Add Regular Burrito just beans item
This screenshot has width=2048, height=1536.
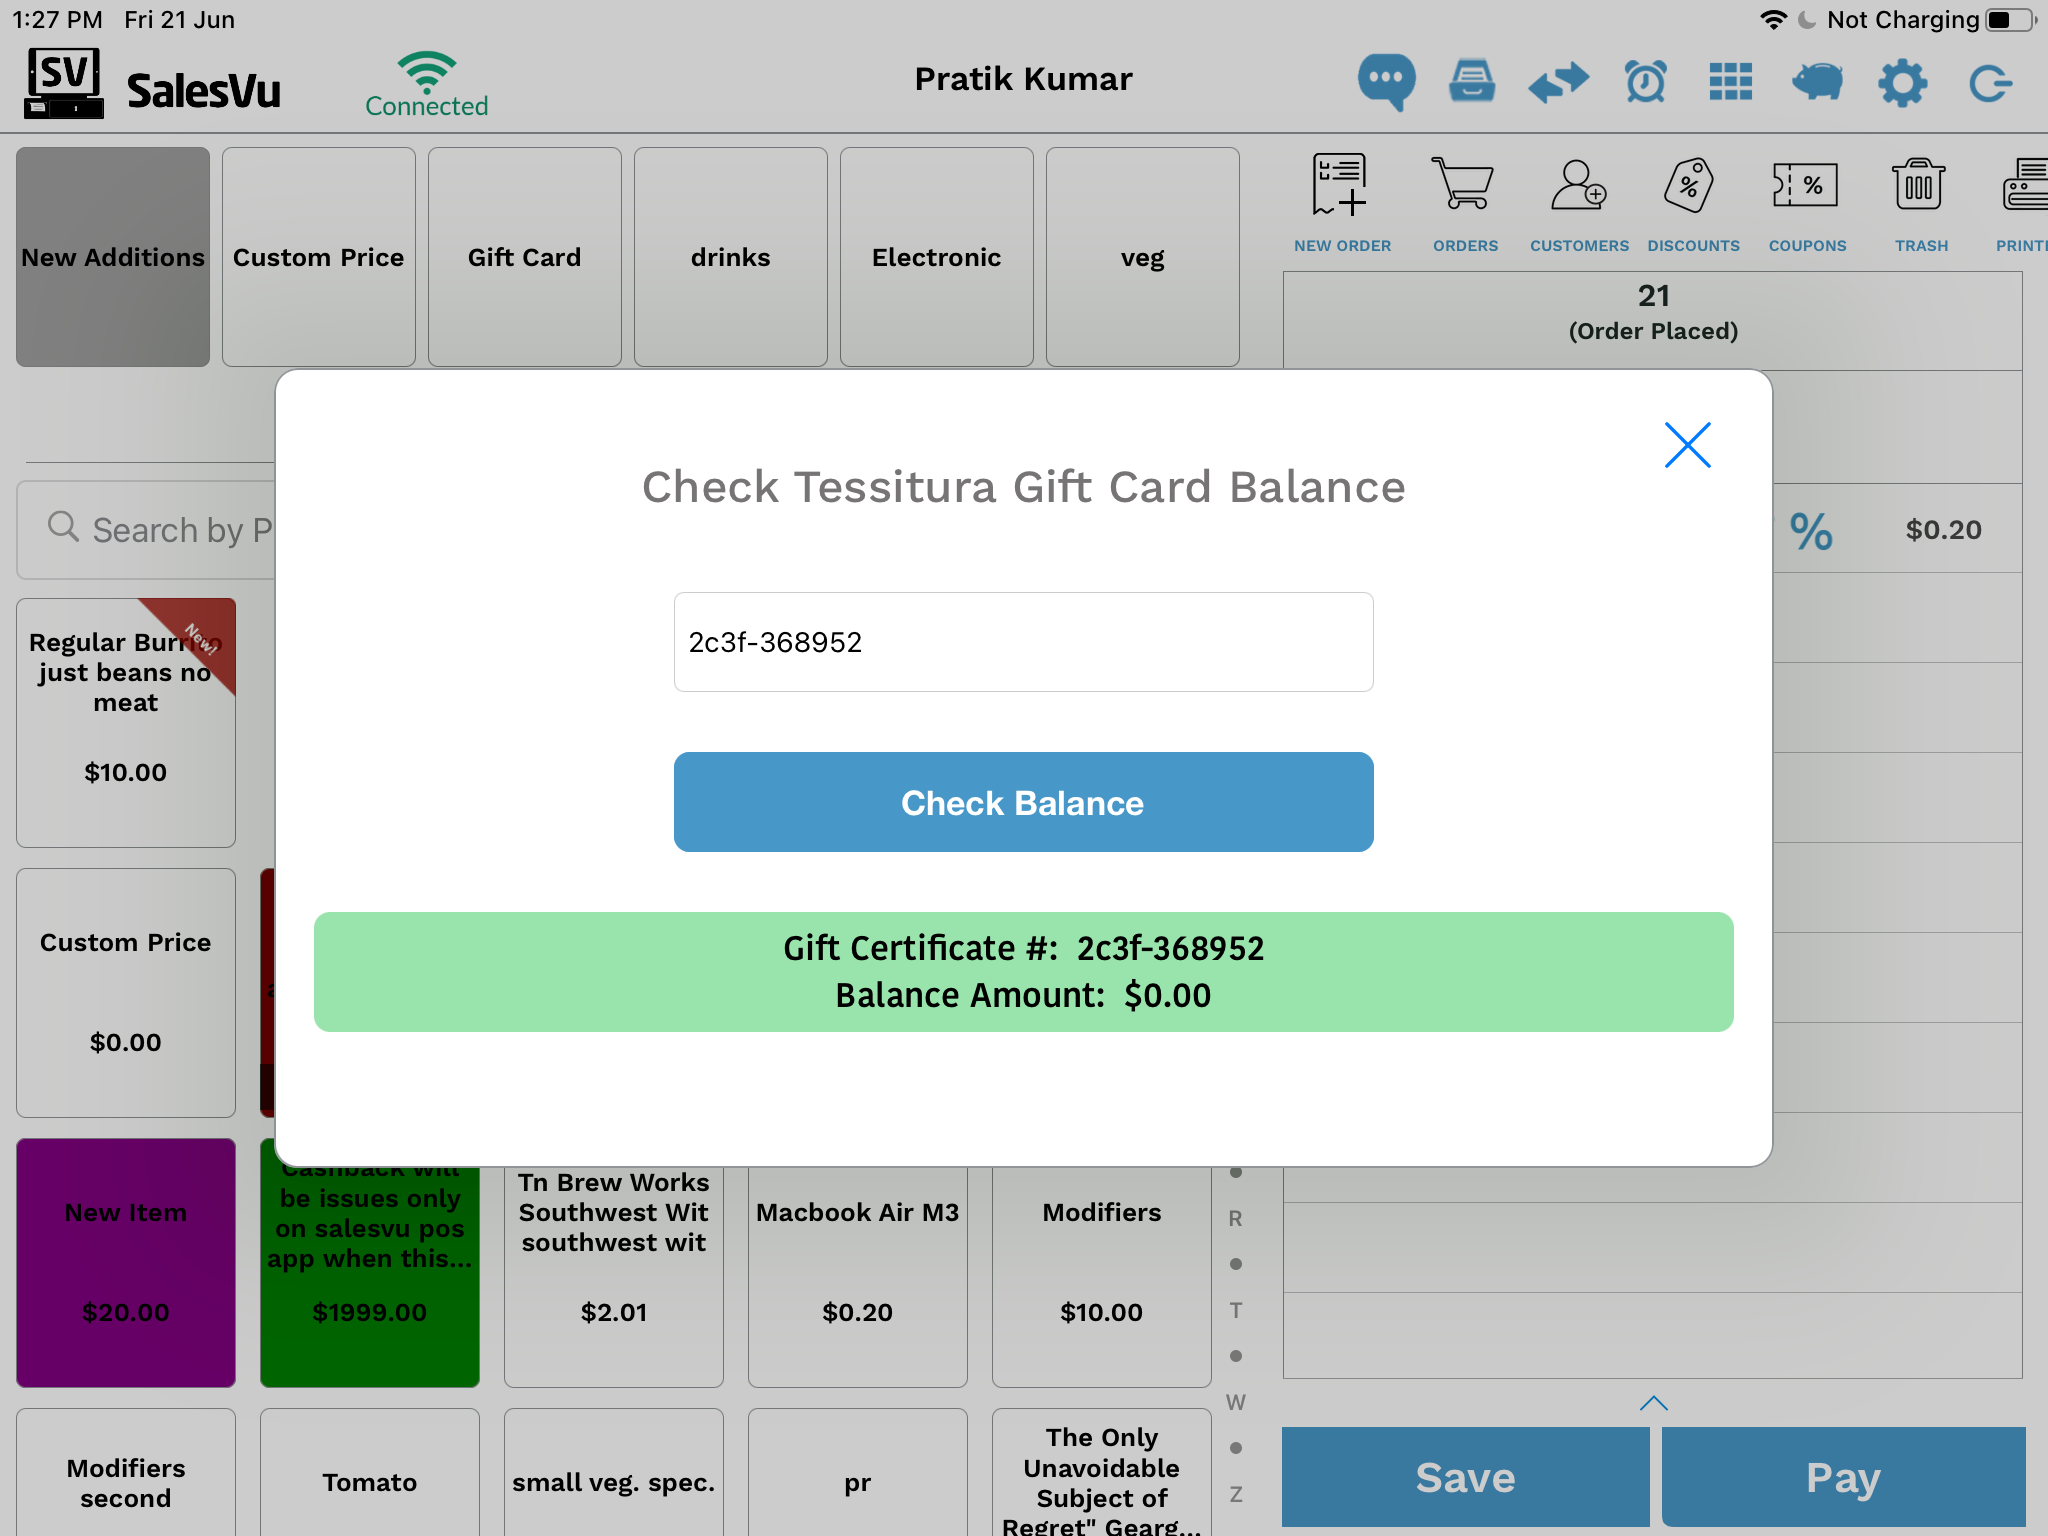tap(126, 723)
